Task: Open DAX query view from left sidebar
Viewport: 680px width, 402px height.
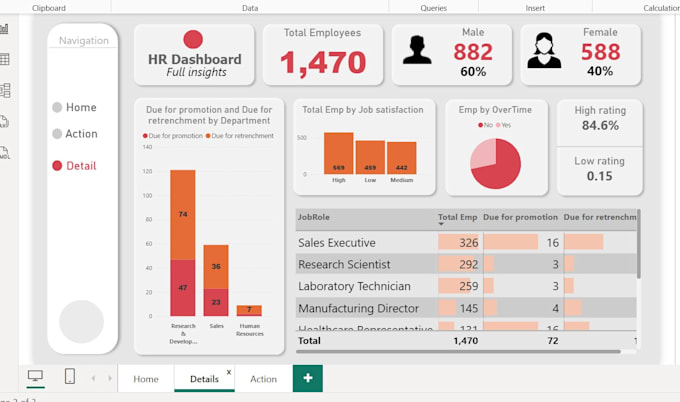Action: tap(4, 122)
